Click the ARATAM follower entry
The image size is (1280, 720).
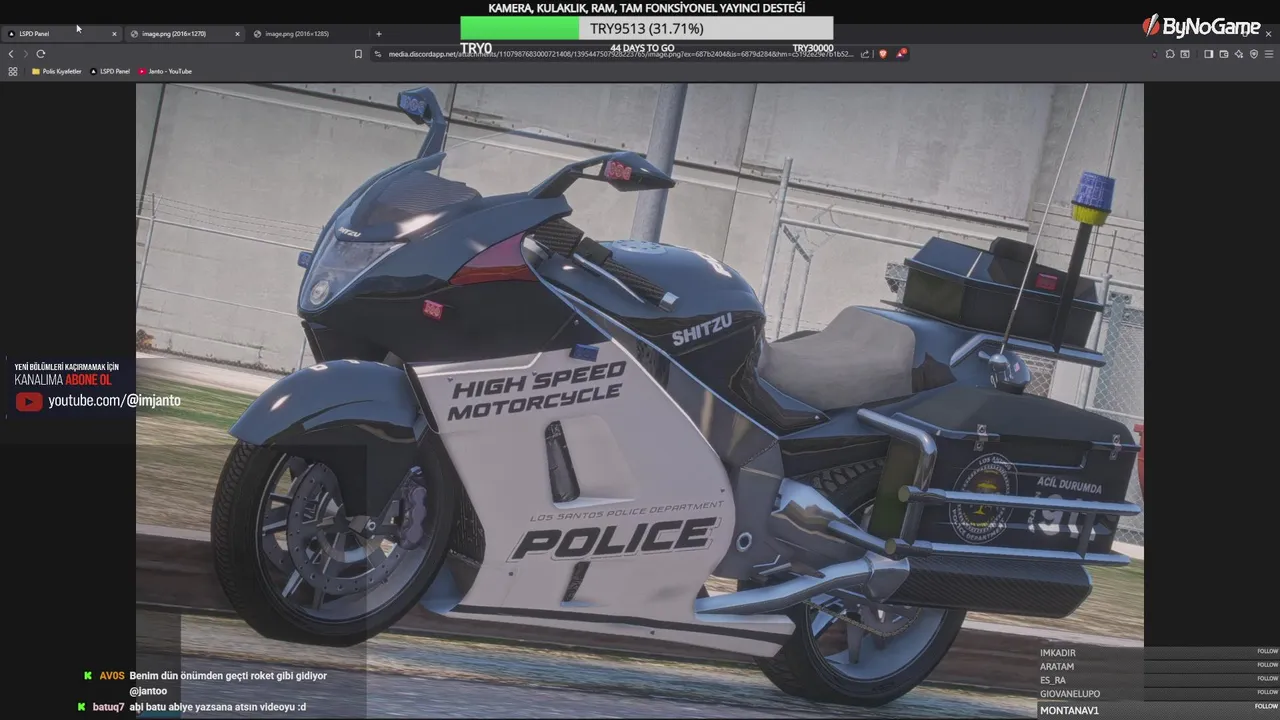click(1057, 666)
